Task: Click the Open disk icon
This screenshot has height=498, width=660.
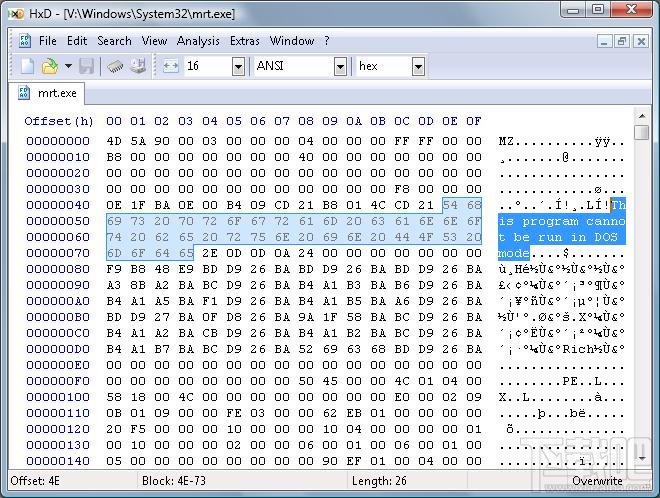Action: point(138,66)
